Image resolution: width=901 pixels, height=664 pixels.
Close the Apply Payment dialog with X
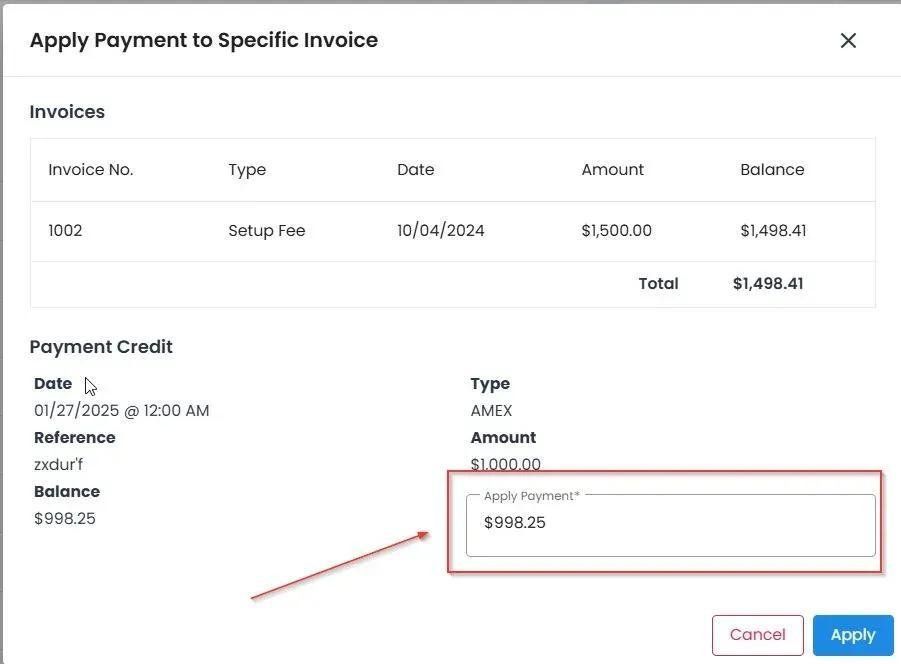(848, 41)
